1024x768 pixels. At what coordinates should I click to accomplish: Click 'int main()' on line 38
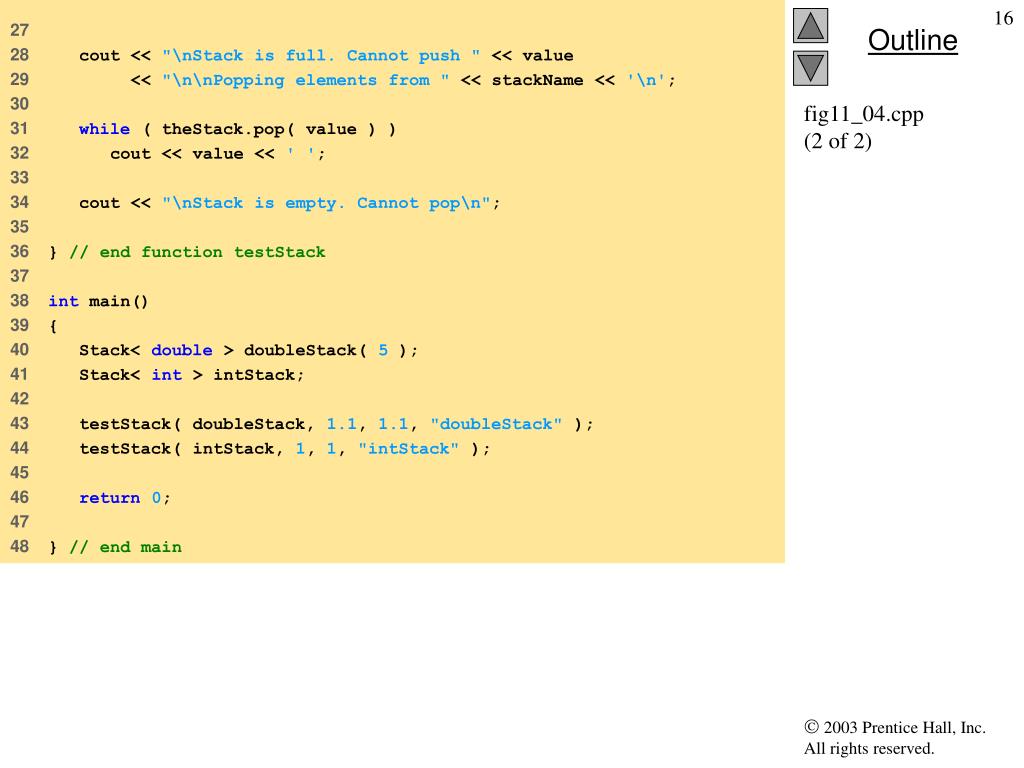[99, 301]
